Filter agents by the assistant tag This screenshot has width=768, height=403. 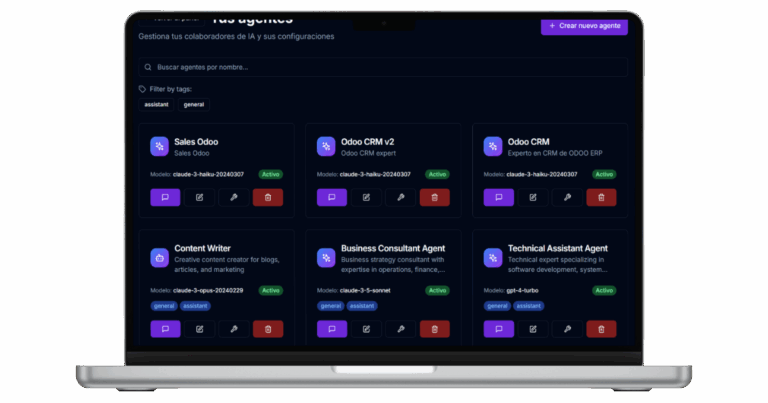click(156, 104)
